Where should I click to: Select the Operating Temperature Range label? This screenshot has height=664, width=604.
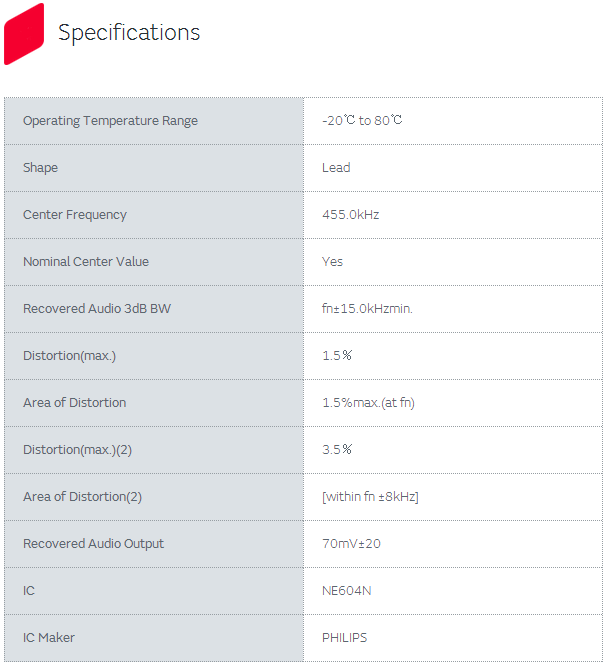(110, 121)
